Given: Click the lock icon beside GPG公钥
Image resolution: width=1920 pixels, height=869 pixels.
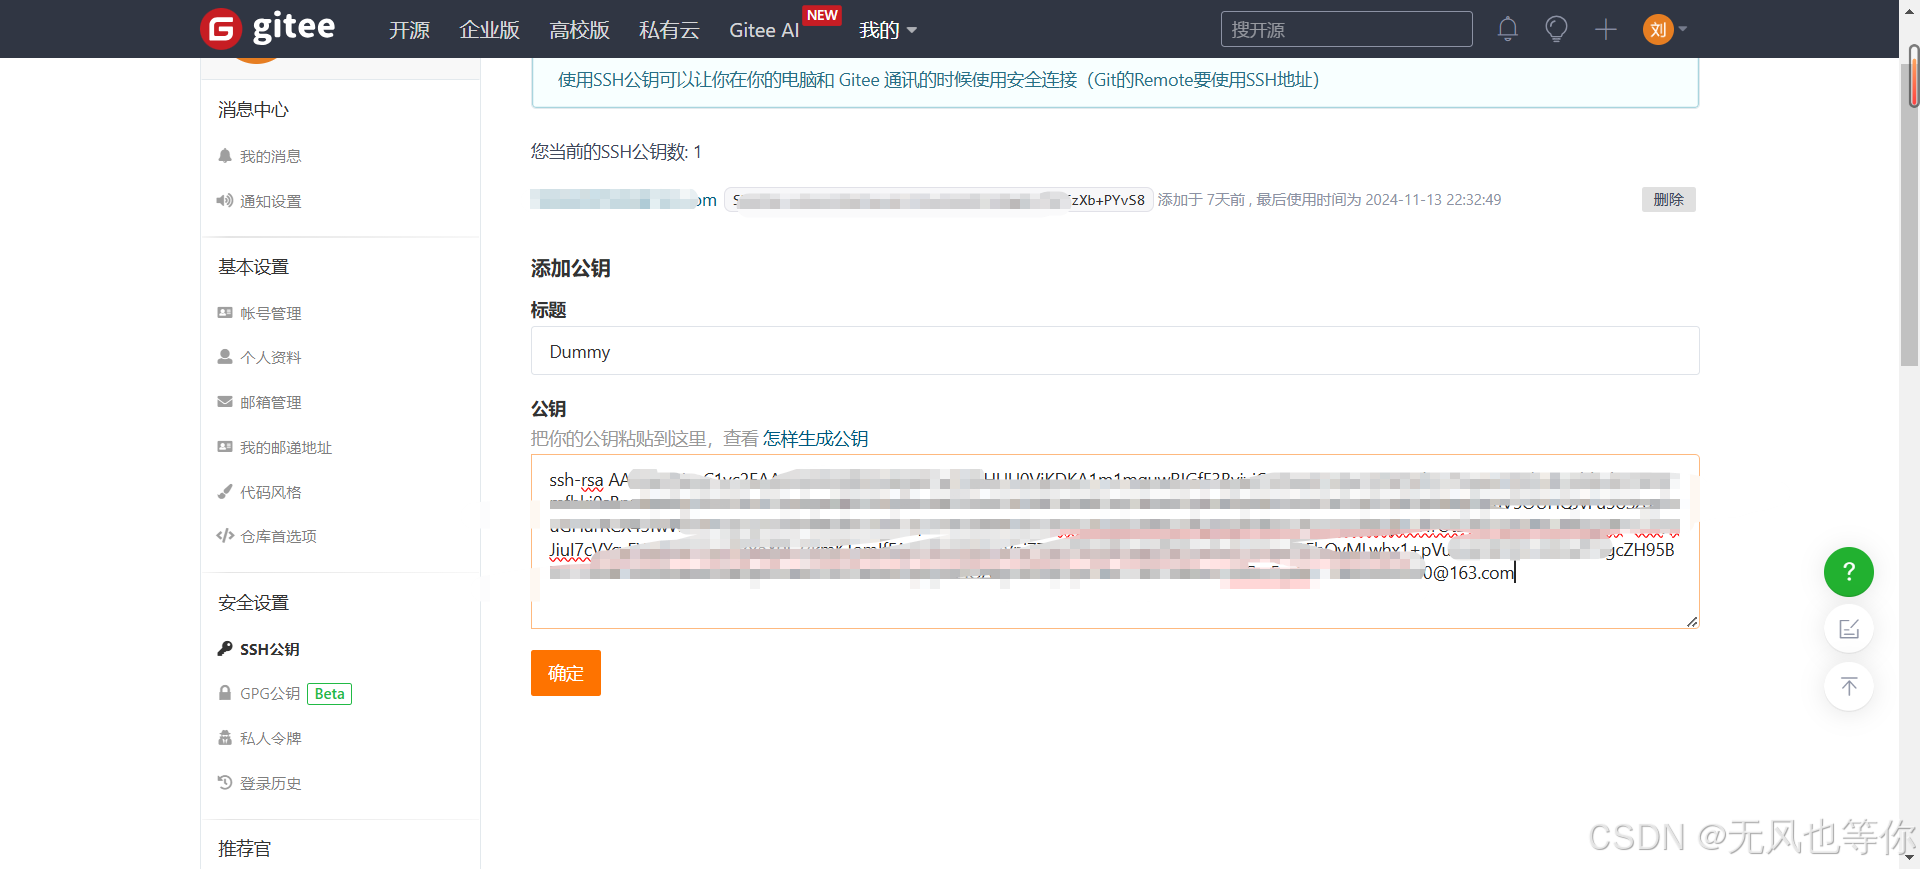Looking at the screenshot, I should click(x=225, y=692).
